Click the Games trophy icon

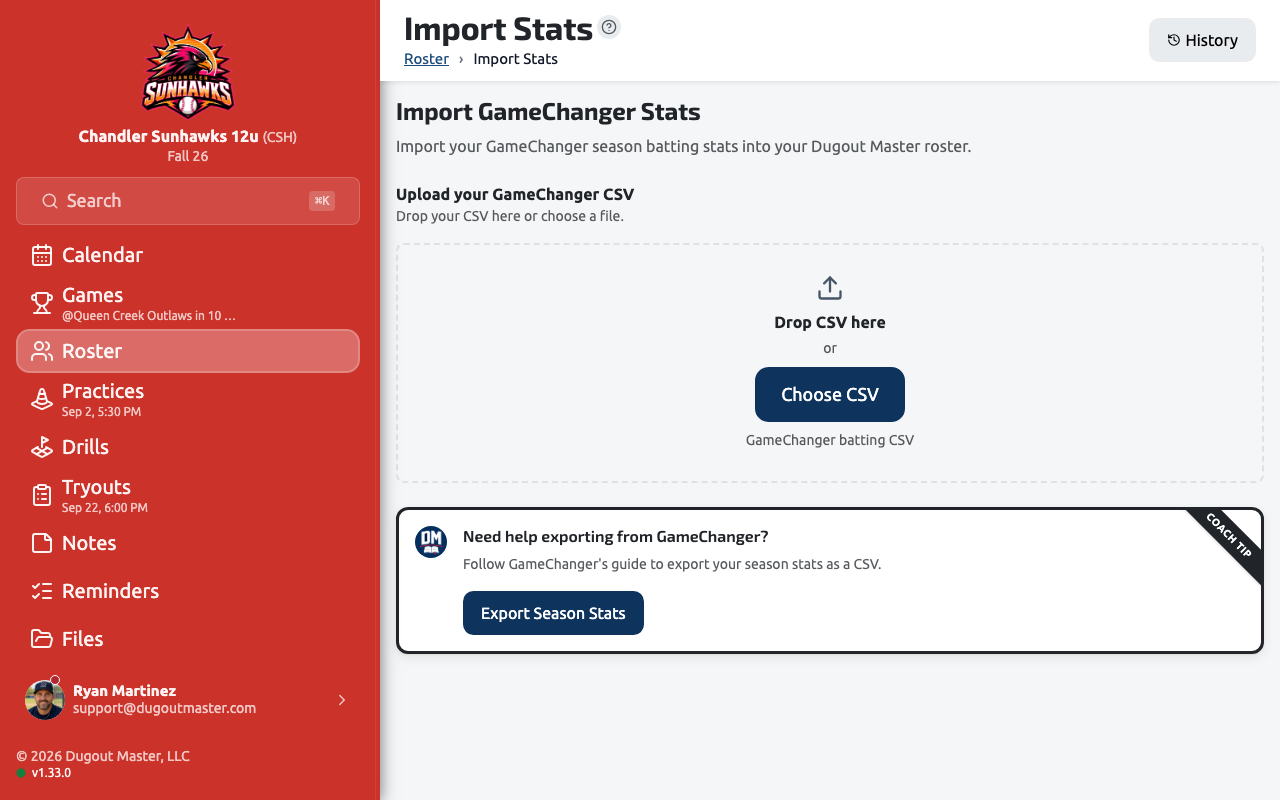tap(42, 303)
